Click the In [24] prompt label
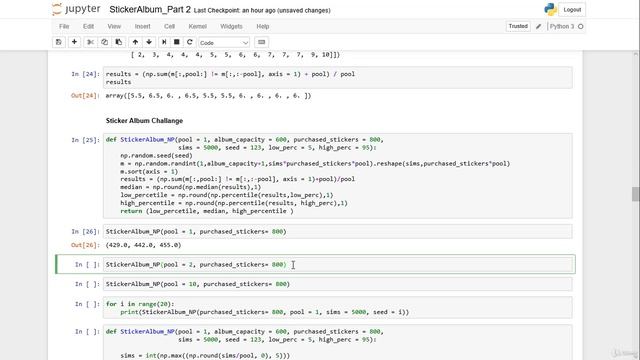Viewport: 640px width, 360px height. tap(85, 74)
